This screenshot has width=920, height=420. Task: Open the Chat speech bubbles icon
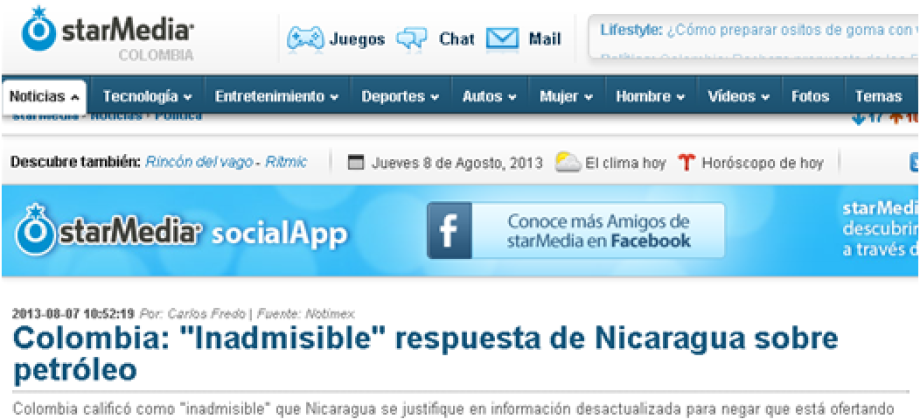[x=411, y=39]
